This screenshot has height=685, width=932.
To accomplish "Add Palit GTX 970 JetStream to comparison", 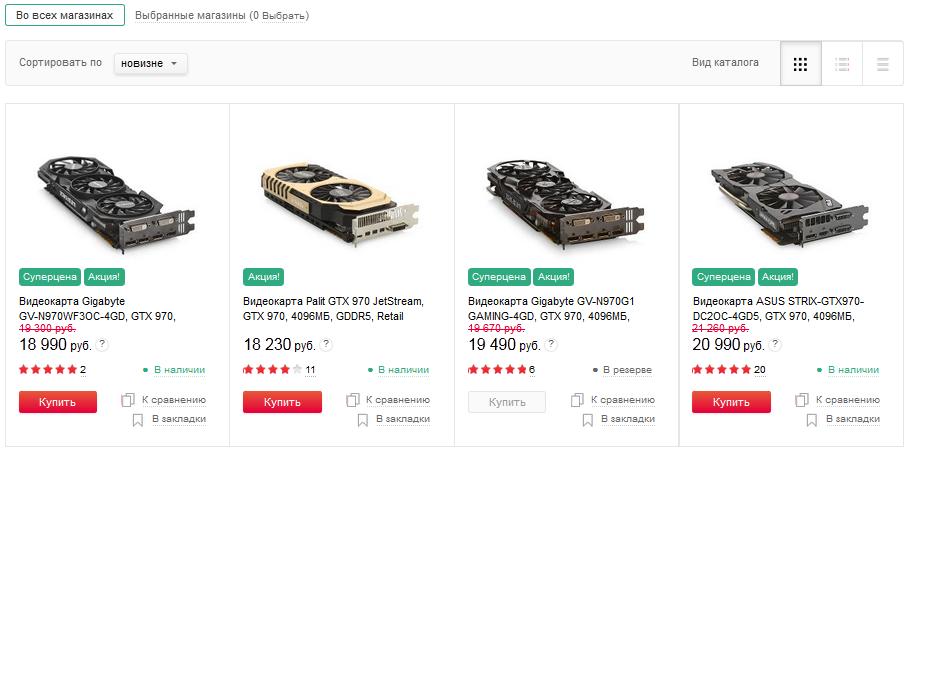I will point(388,400).
